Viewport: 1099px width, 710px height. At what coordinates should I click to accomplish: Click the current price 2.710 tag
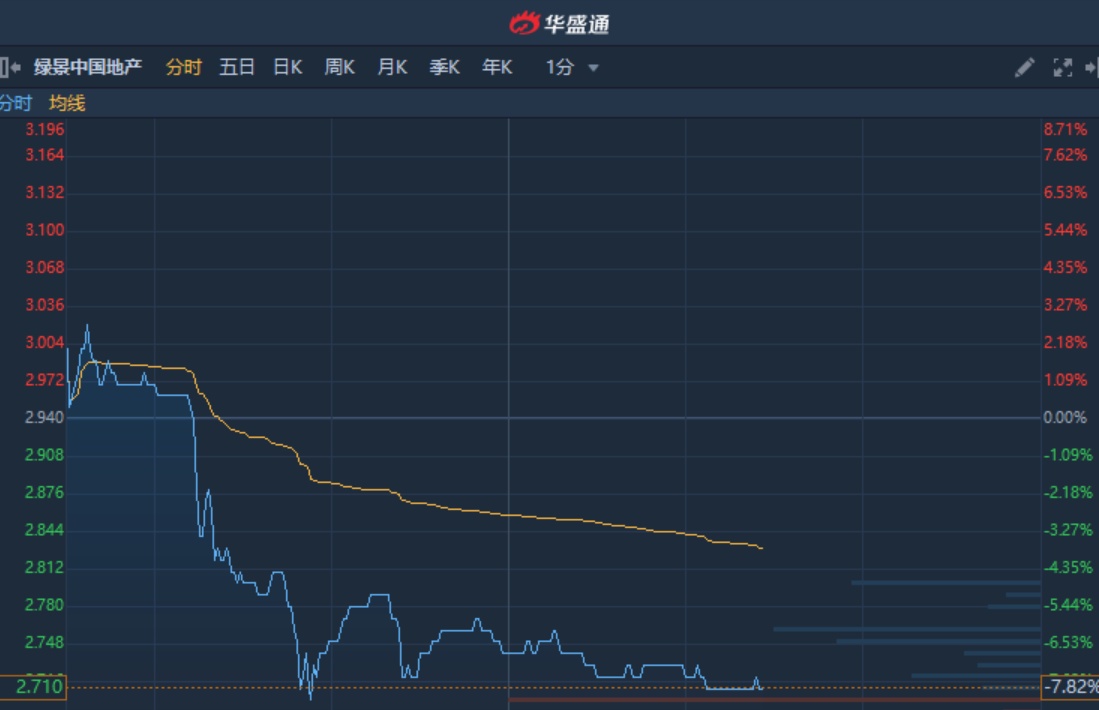[33, 687]
